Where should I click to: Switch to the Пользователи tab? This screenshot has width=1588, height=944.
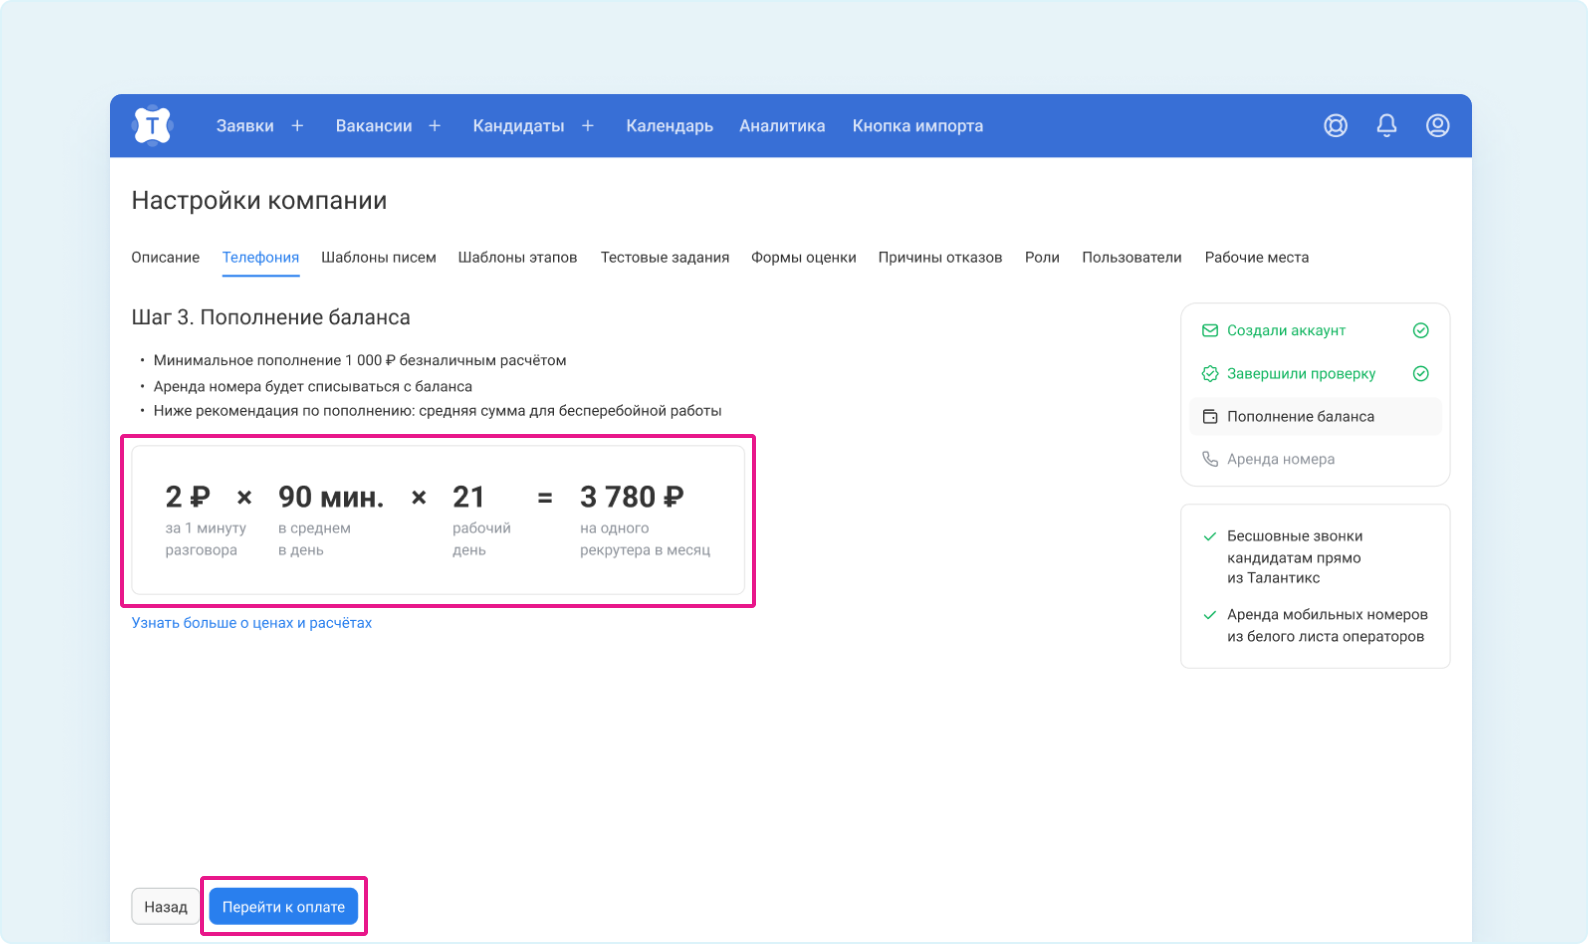pos(1132,258)
